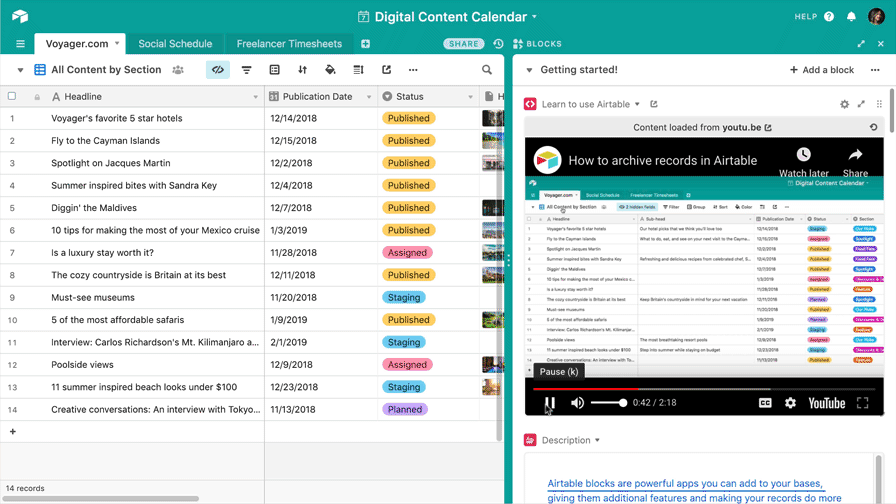896x504 pixels.
Task: Switch to the Freelancer Timesheets tab
Action: click(289, 43)
